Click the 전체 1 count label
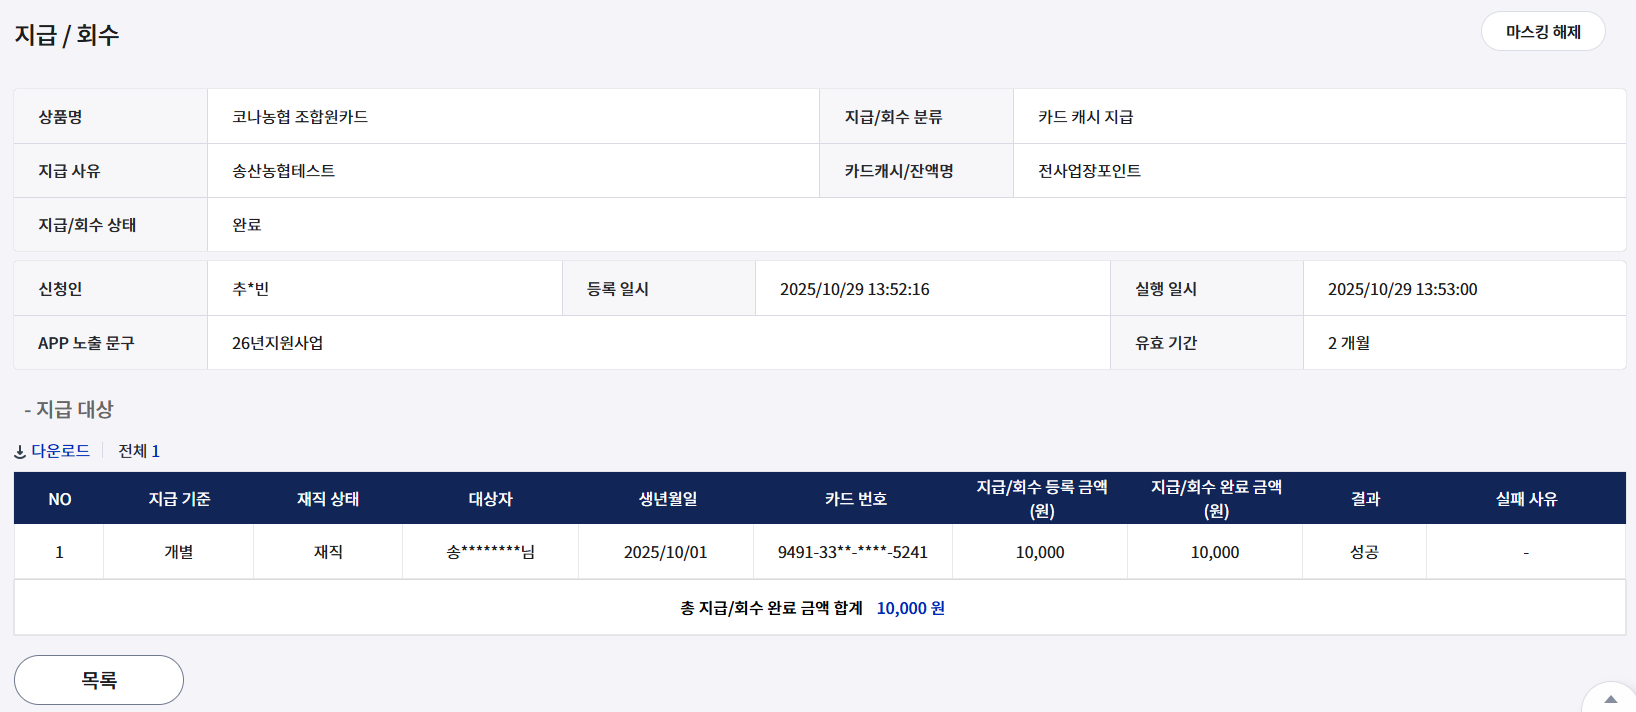The width and height of the screenshot is (1636, 712). click(x=139, y=451)
